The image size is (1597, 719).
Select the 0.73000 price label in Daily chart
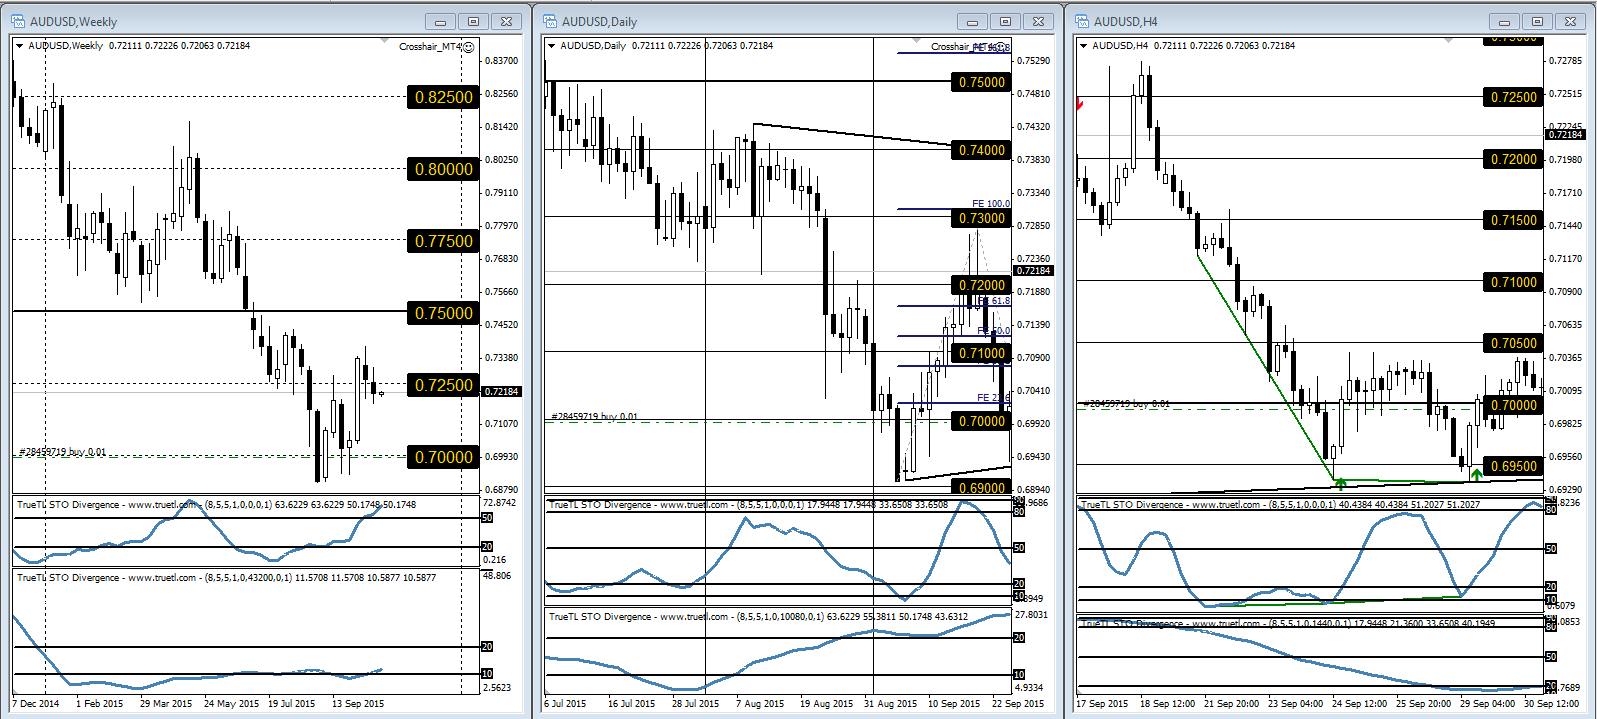(981, 218)
